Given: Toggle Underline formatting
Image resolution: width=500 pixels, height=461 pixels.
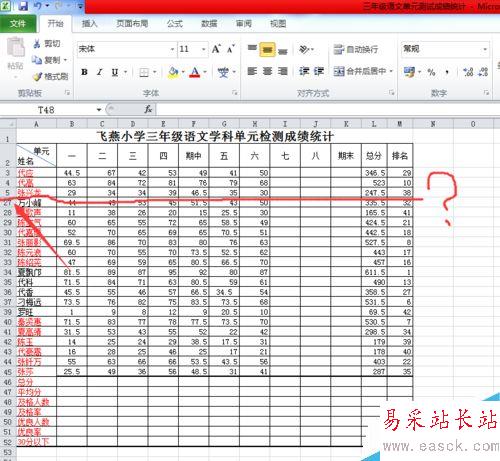Looking at the screenshot, I should point(115,72).
